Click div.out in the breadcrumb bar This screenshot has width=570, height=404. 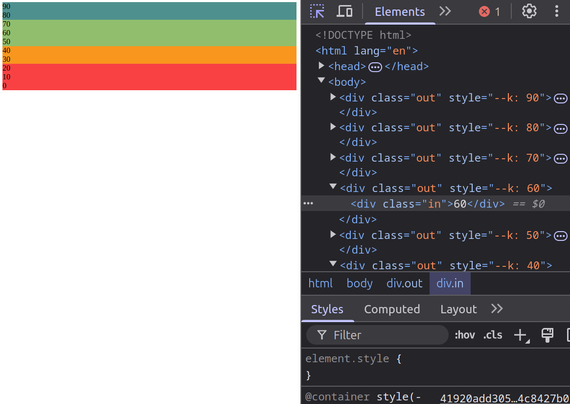pyautogui.click(x=404, y=283)
